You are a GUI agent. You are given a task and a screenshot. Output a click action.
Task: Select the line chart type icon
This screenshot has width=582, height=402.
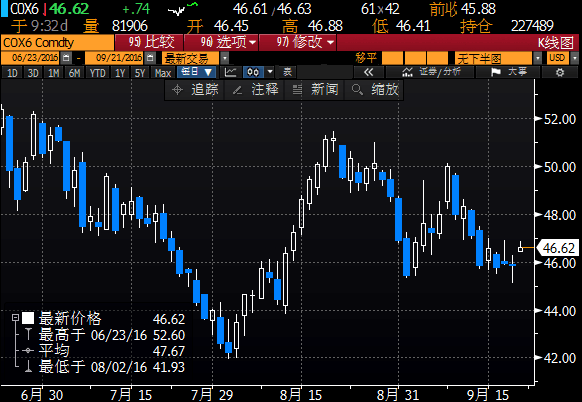[230, 72]
